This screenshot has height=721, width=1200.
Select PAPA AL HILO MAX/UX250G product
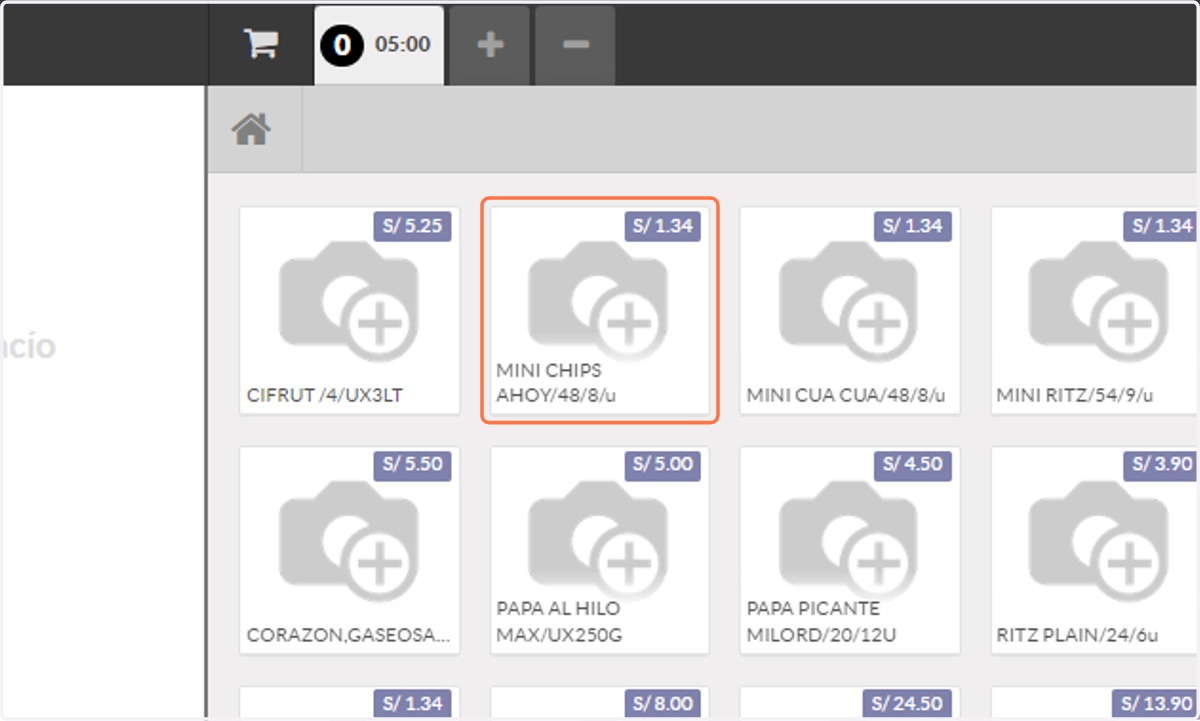600,550
